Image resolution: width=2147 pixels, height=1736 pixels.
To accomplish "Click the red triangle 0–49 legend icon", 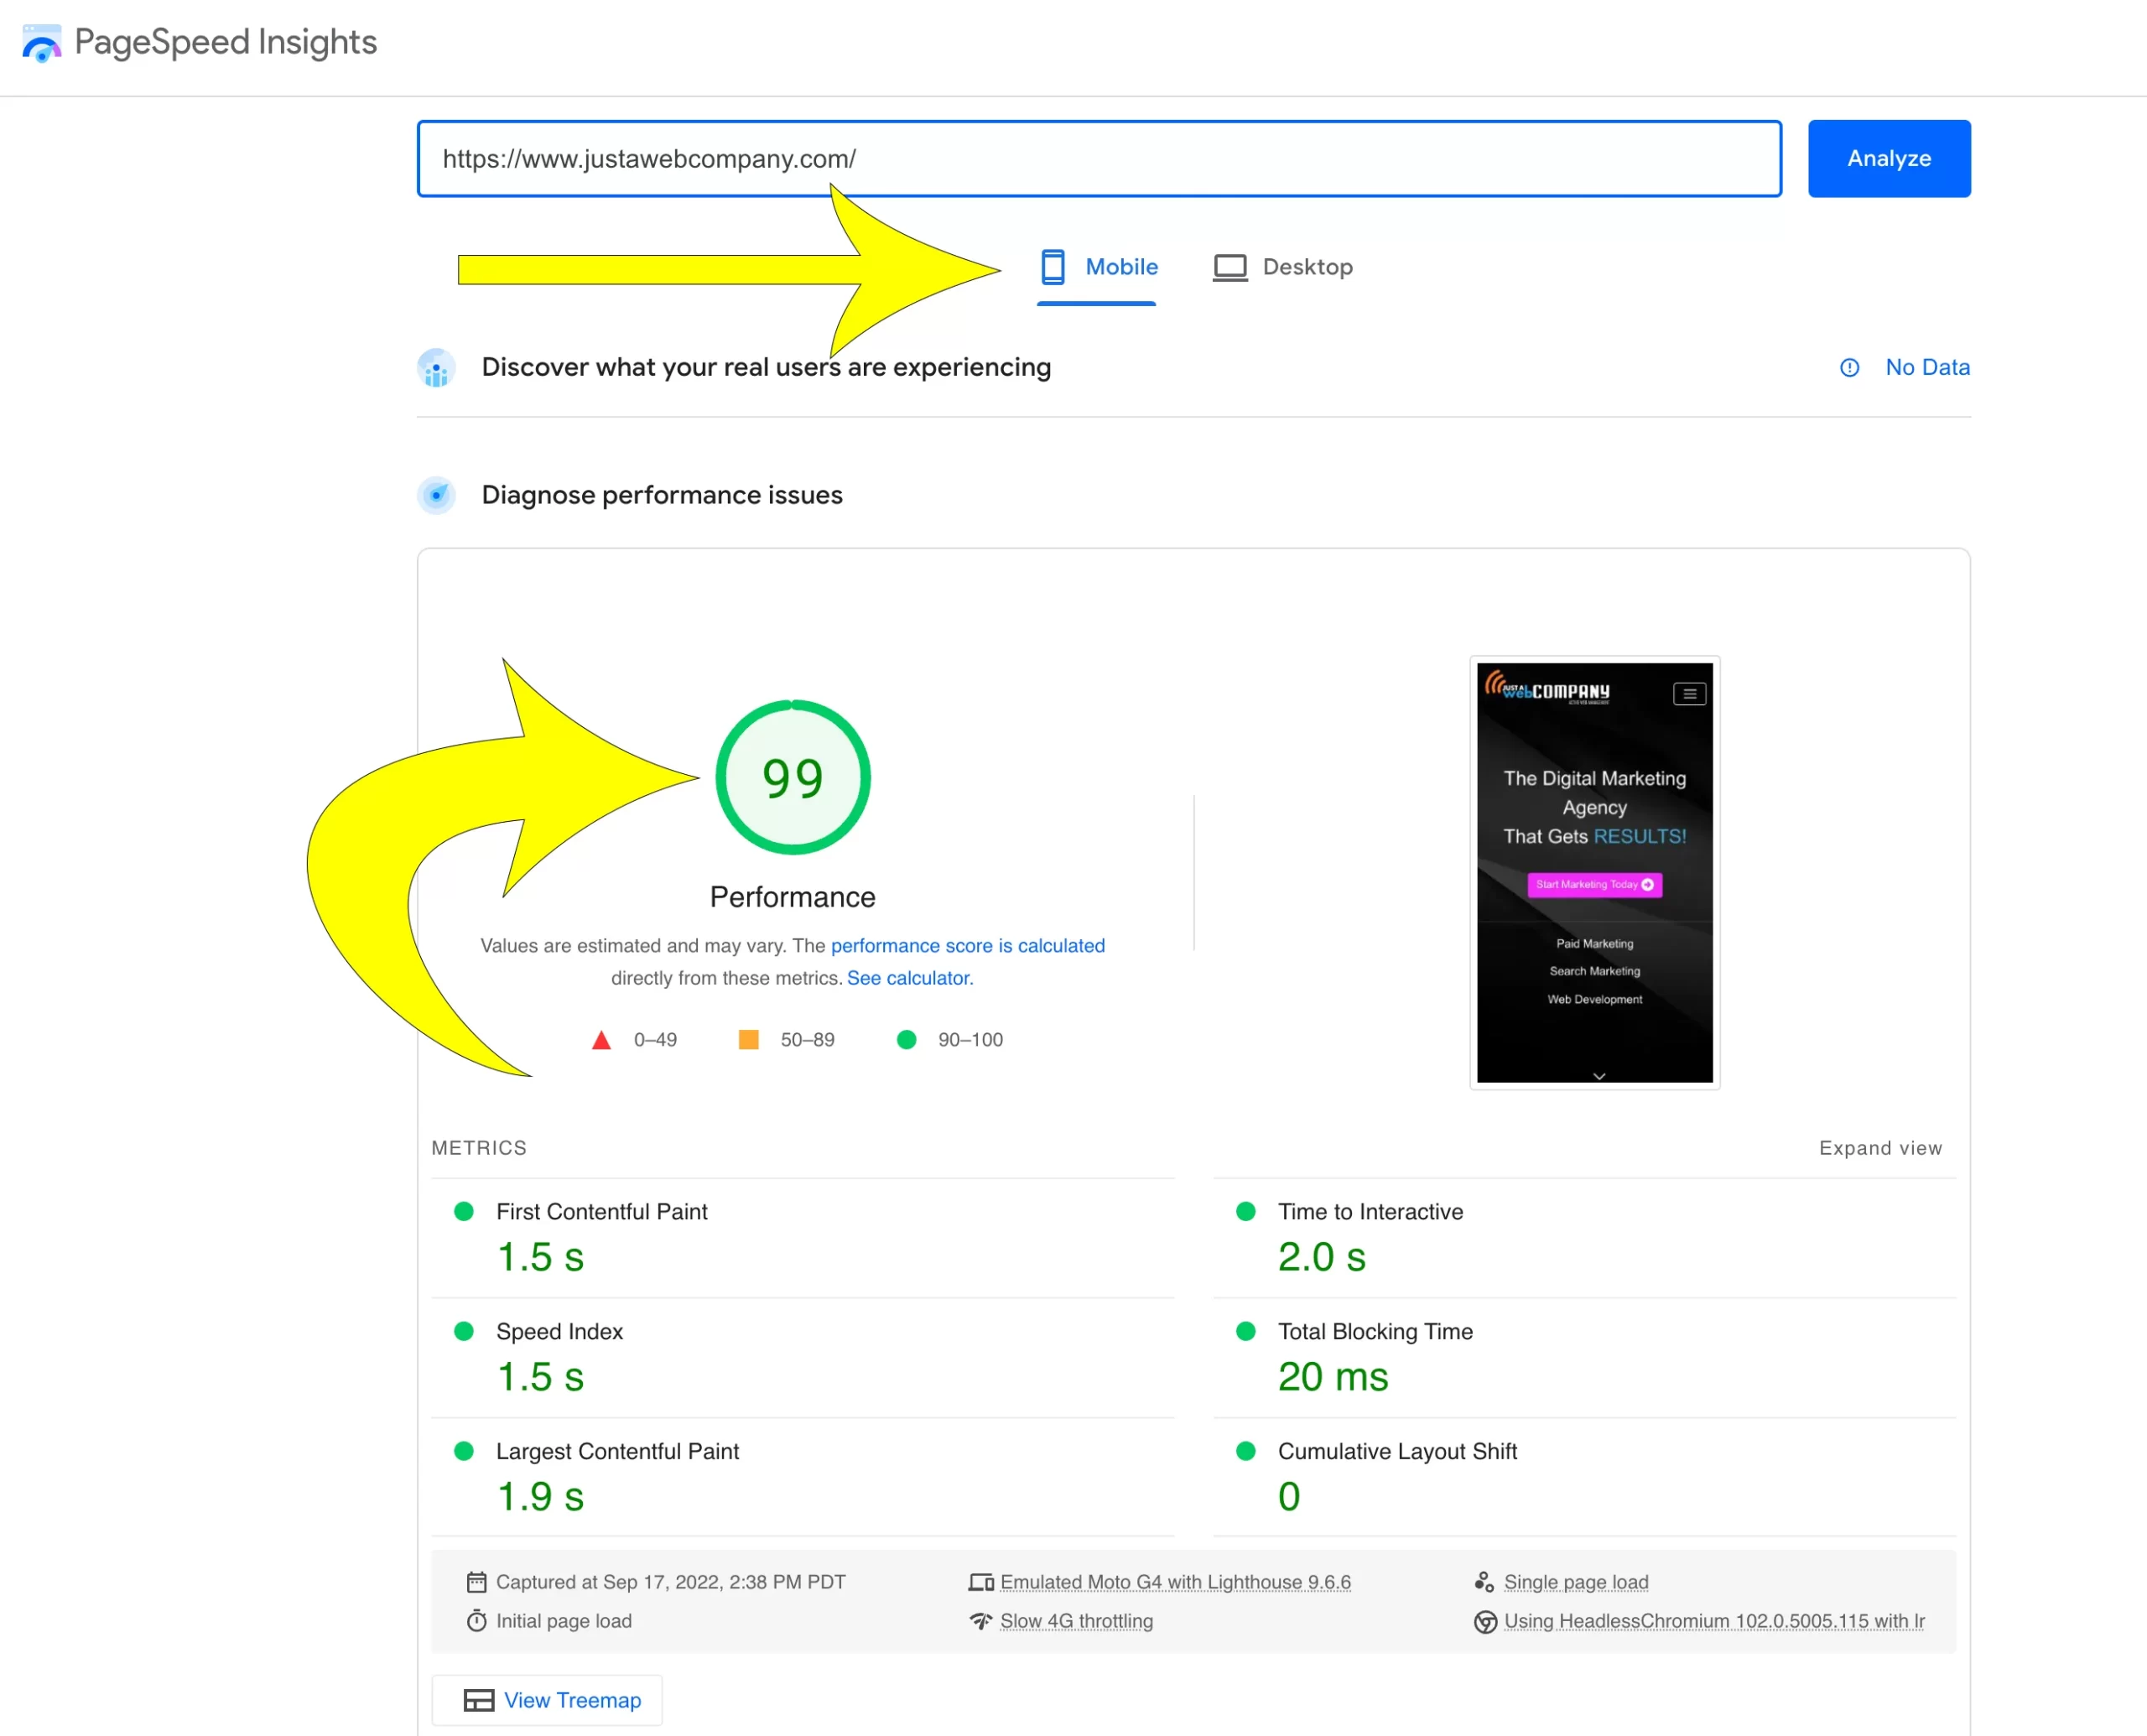I will tap(601, 1040).
